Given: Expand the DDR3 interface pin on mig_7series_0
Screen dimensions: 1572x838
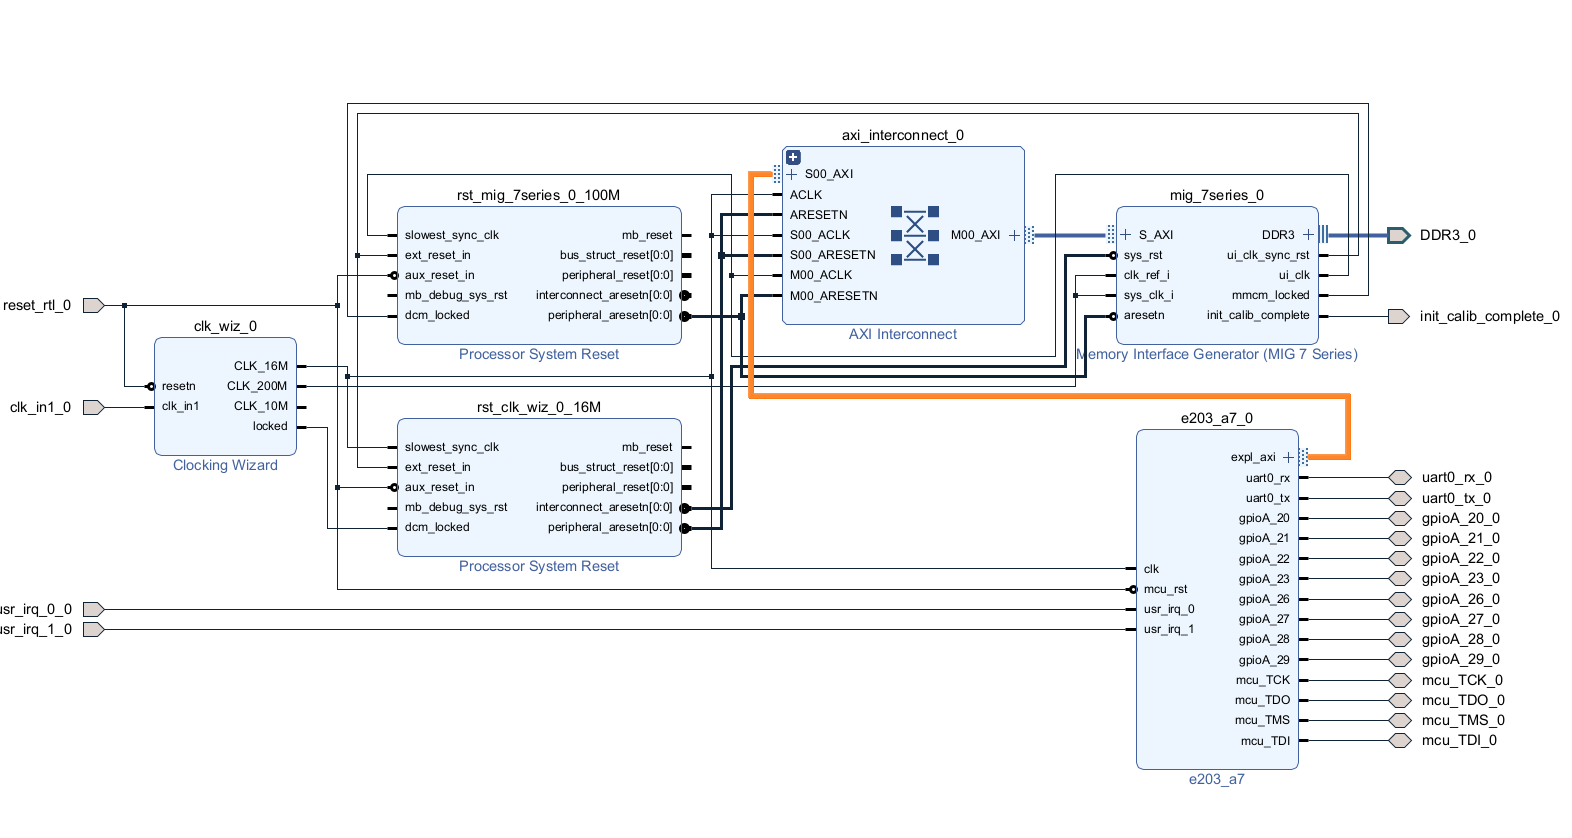Looking at the screenshot, I should pyautogui.click(x=1308, y=235).
